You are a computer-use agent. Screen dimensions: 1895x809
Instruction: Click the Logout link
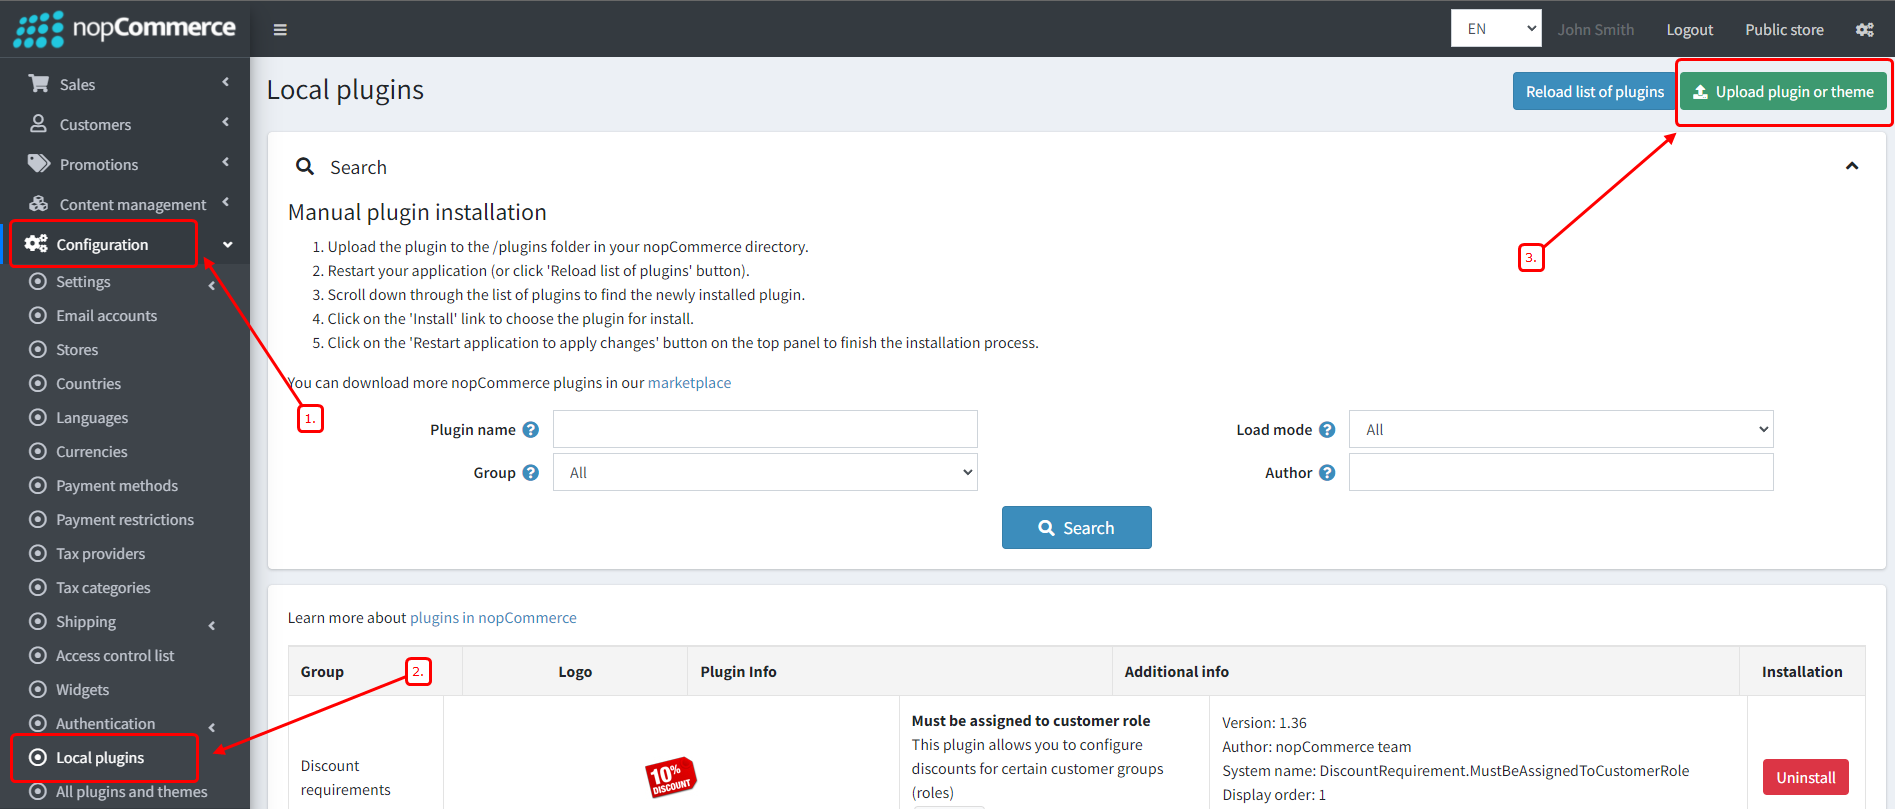pos(1689,30)
